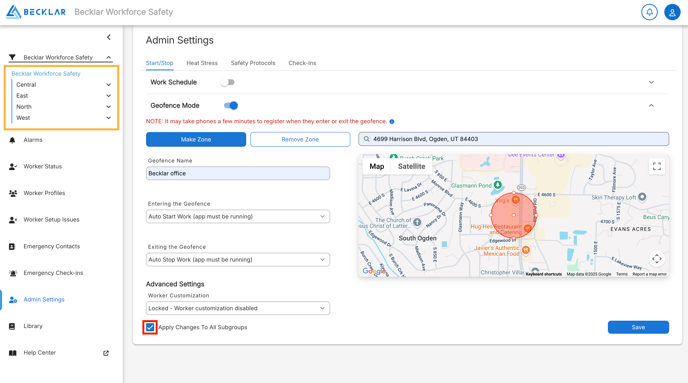The image size is (688, 383).
Task: Switch to the Safety Protocols tab
Action: click(253, 63)
